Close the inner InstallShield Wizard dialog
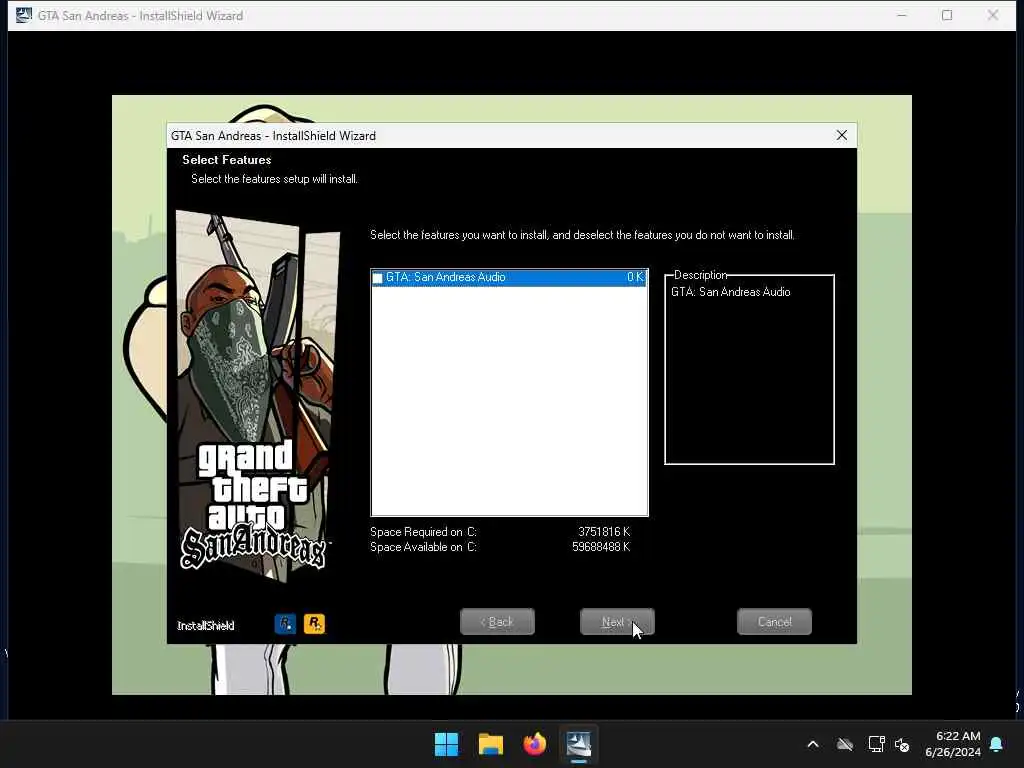 (841, 135)
